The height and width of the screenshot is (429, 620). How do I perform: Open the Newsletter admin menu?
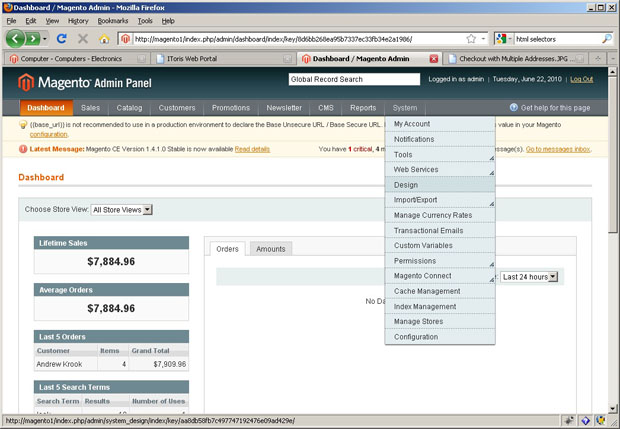(x=284, y=108)
